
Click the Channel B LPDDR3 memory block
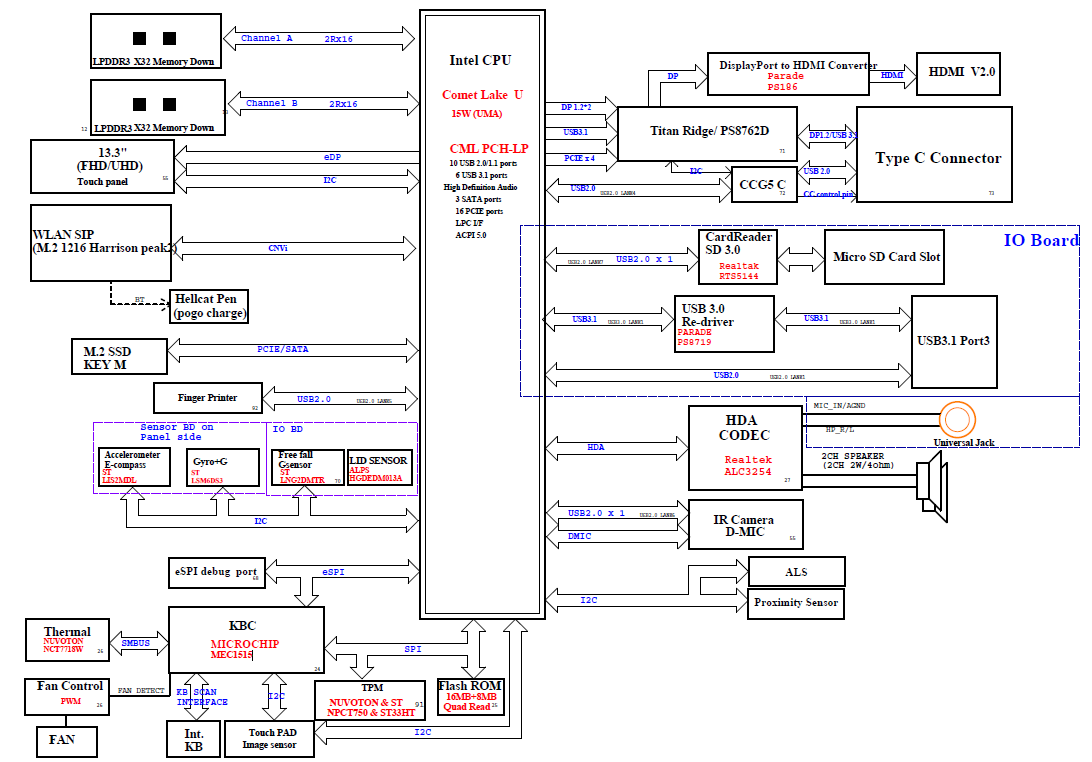point(155,107)
